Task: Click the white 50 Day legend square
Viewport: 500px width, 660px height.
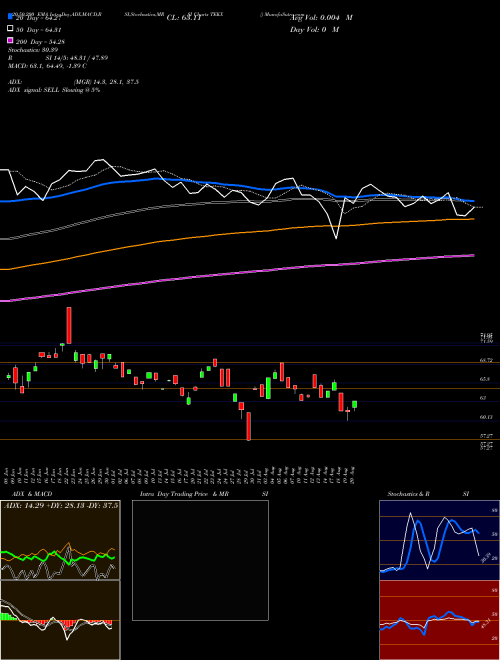Action: coord(10,29)
